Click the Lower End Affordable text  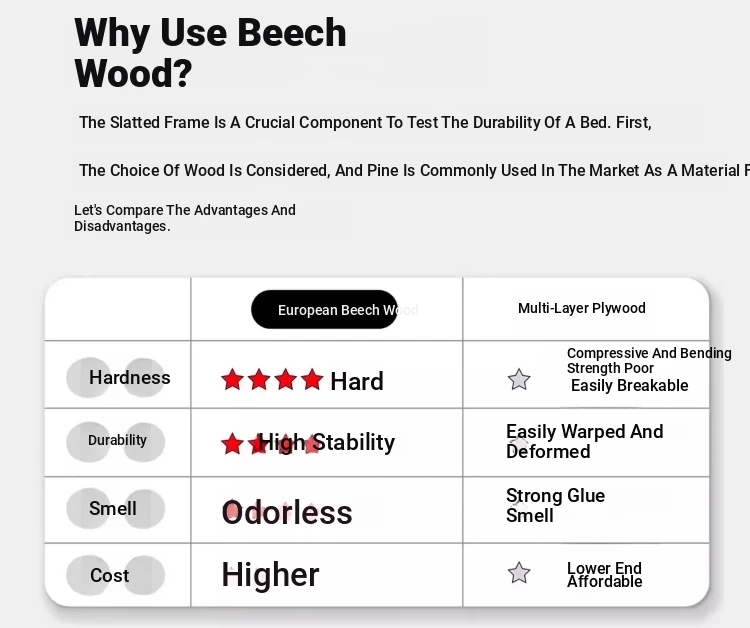pos(605,574)
